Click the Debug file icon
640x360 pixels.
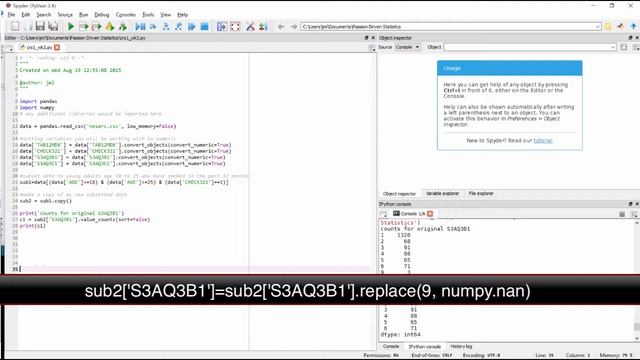140,27
